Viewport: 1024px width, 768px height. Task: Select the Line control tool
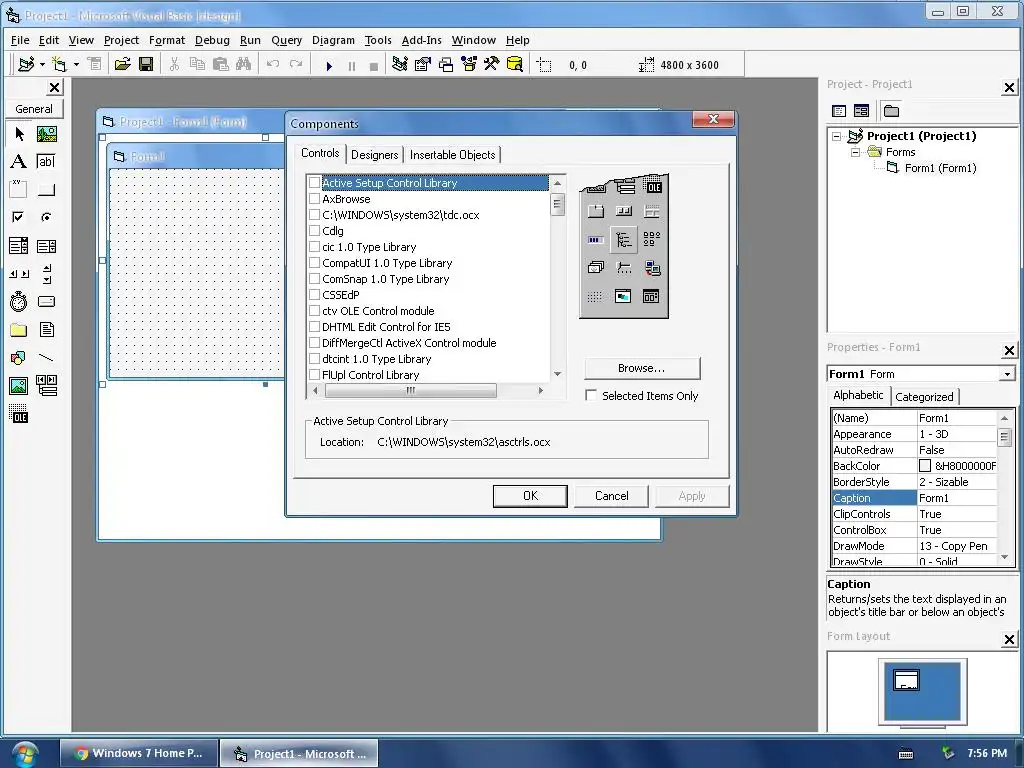(x=46, y=358)
